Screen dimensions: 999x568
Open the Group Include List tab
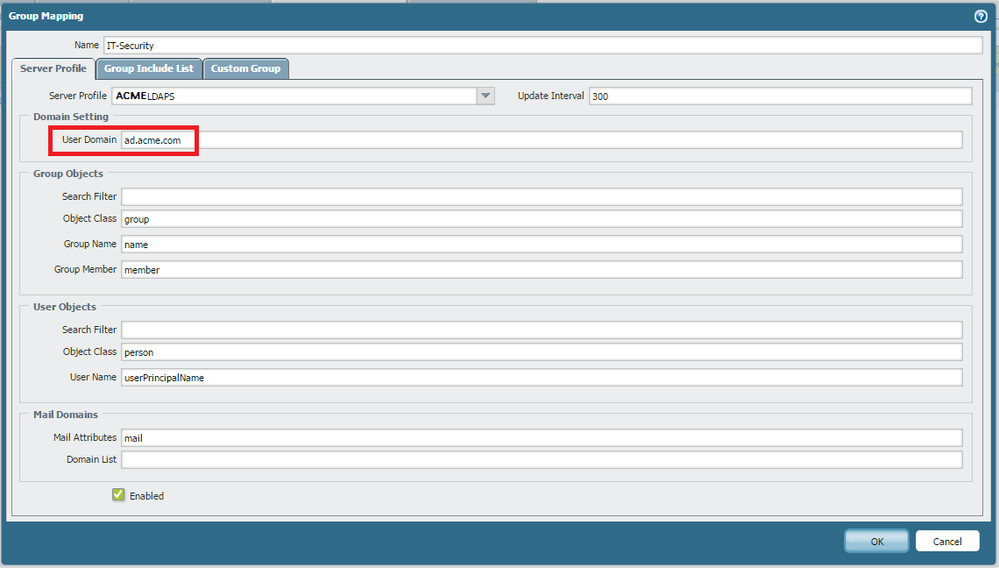pyautogui.click(x=149, y=68)
